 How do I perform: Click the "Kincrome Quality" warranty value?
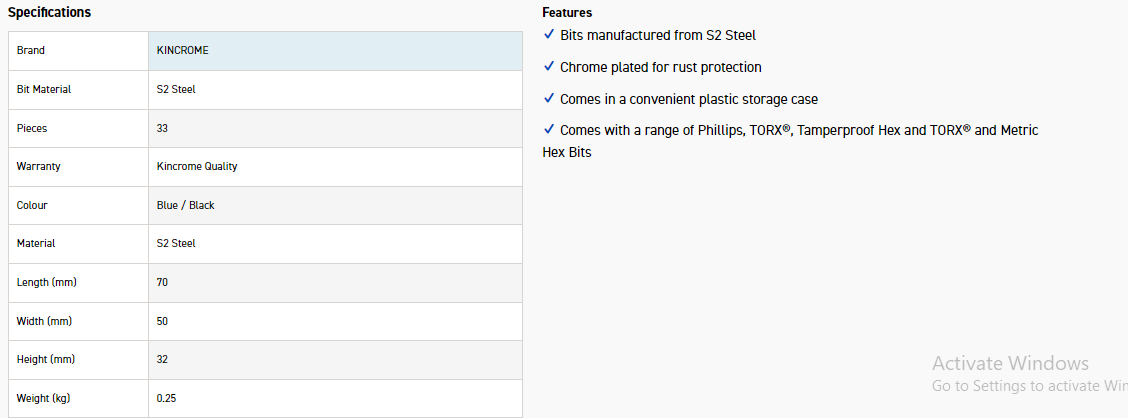click(197, 167)
